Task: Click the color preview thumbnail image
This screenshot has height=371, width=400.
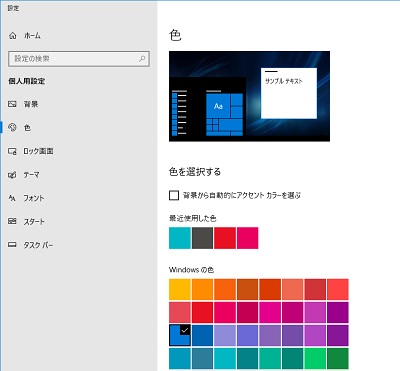Action: (249, 96)
